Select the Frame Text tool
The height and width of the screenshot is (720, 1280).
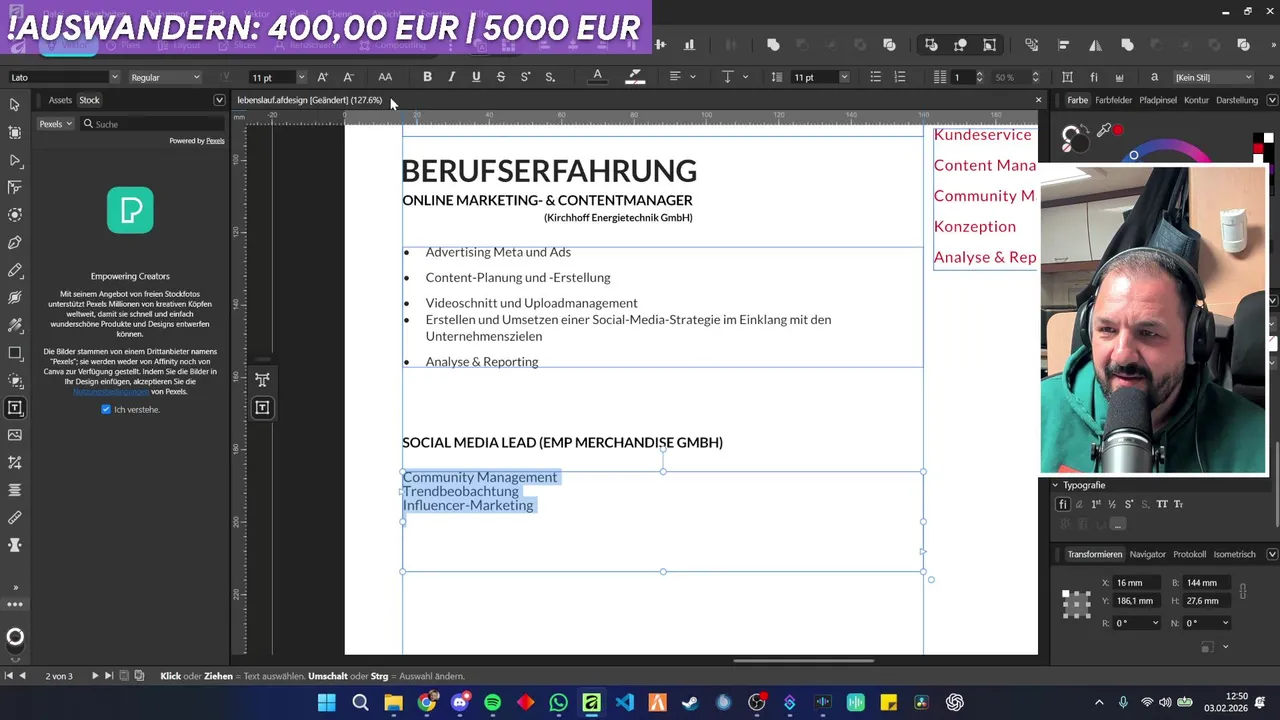pyautogui.click(x=15, y=408)
